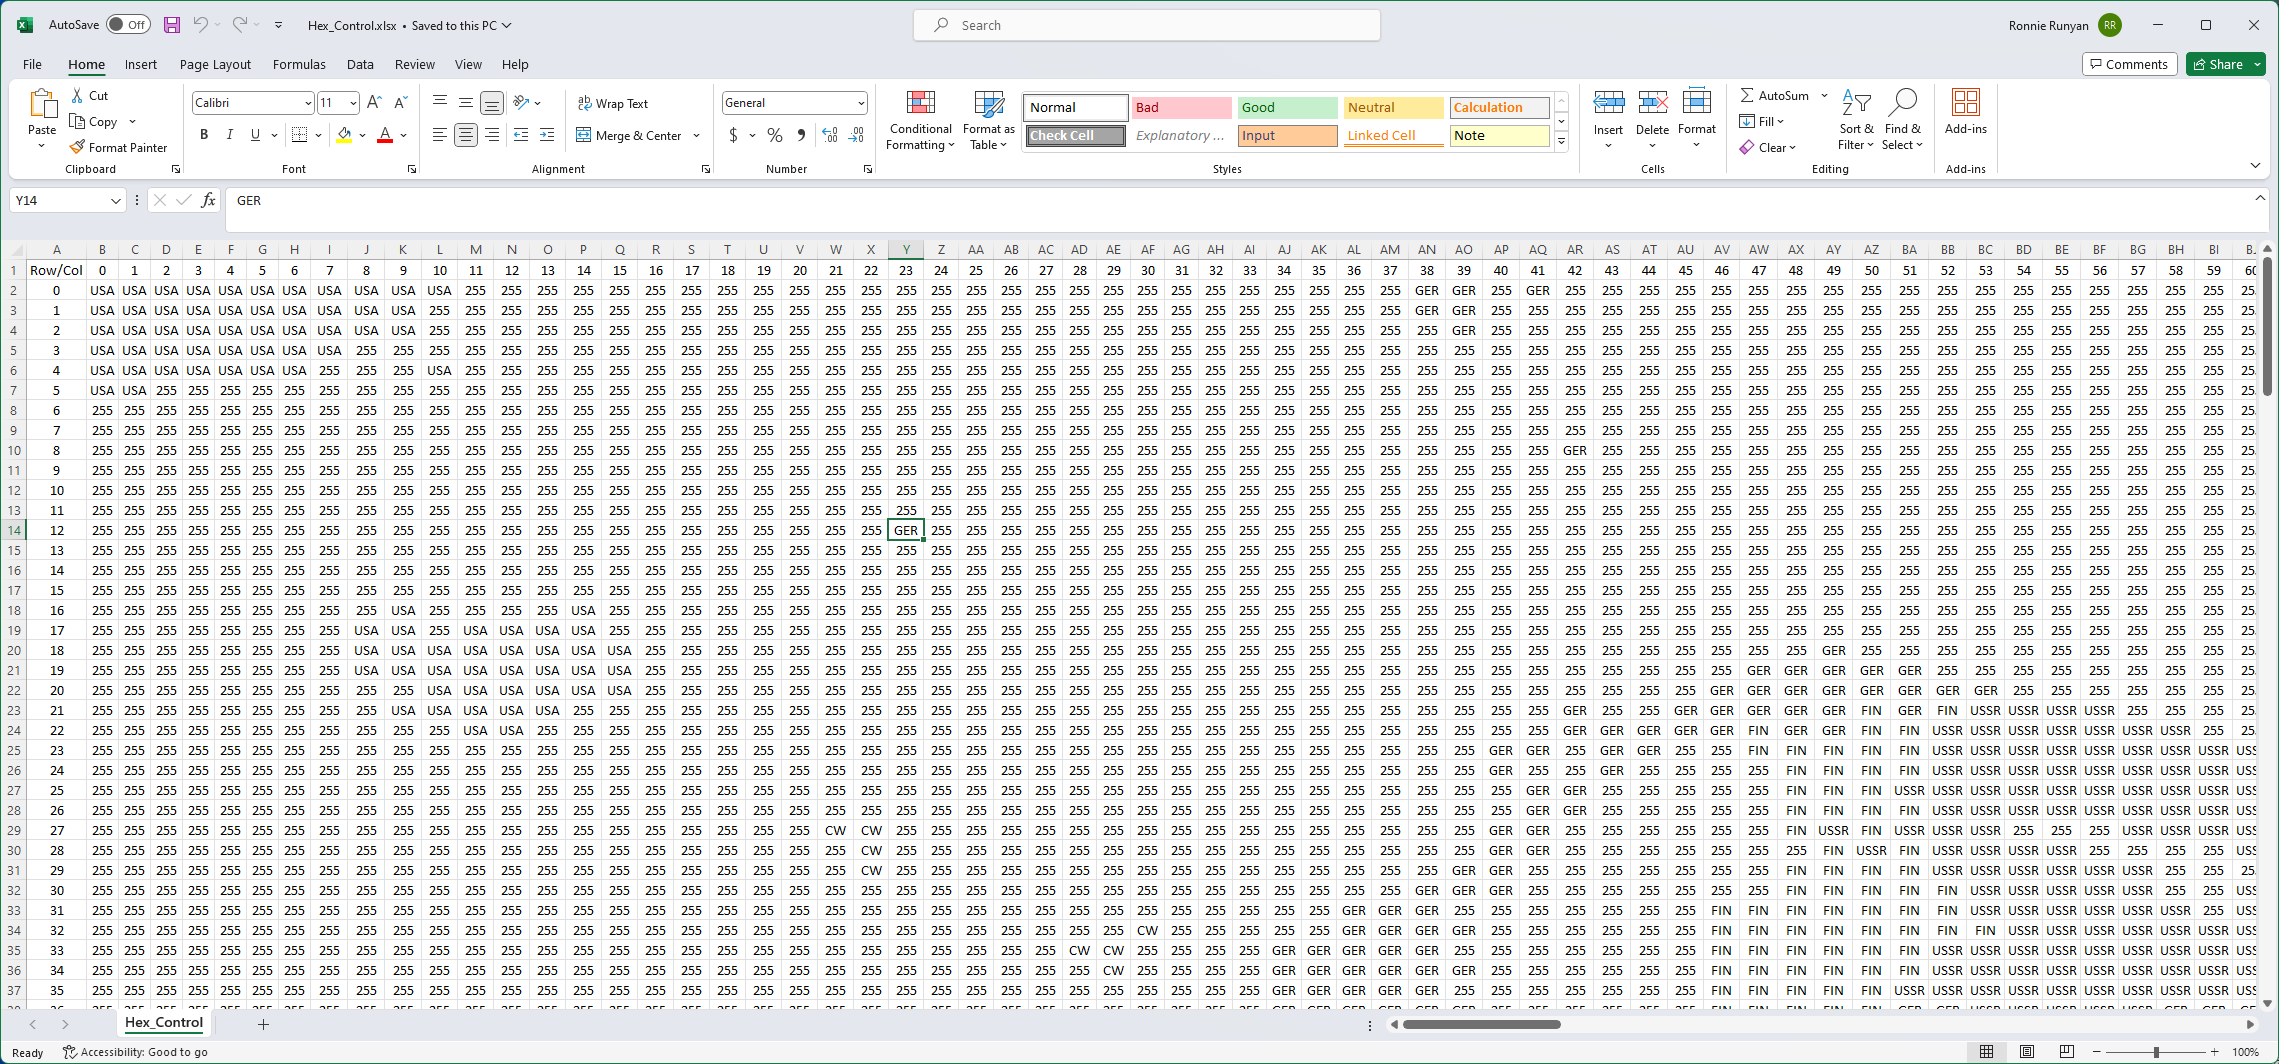Click the Fill Color bucket swatch
This screenshot has height=1064, width=2279.
(x=344, y=135)
